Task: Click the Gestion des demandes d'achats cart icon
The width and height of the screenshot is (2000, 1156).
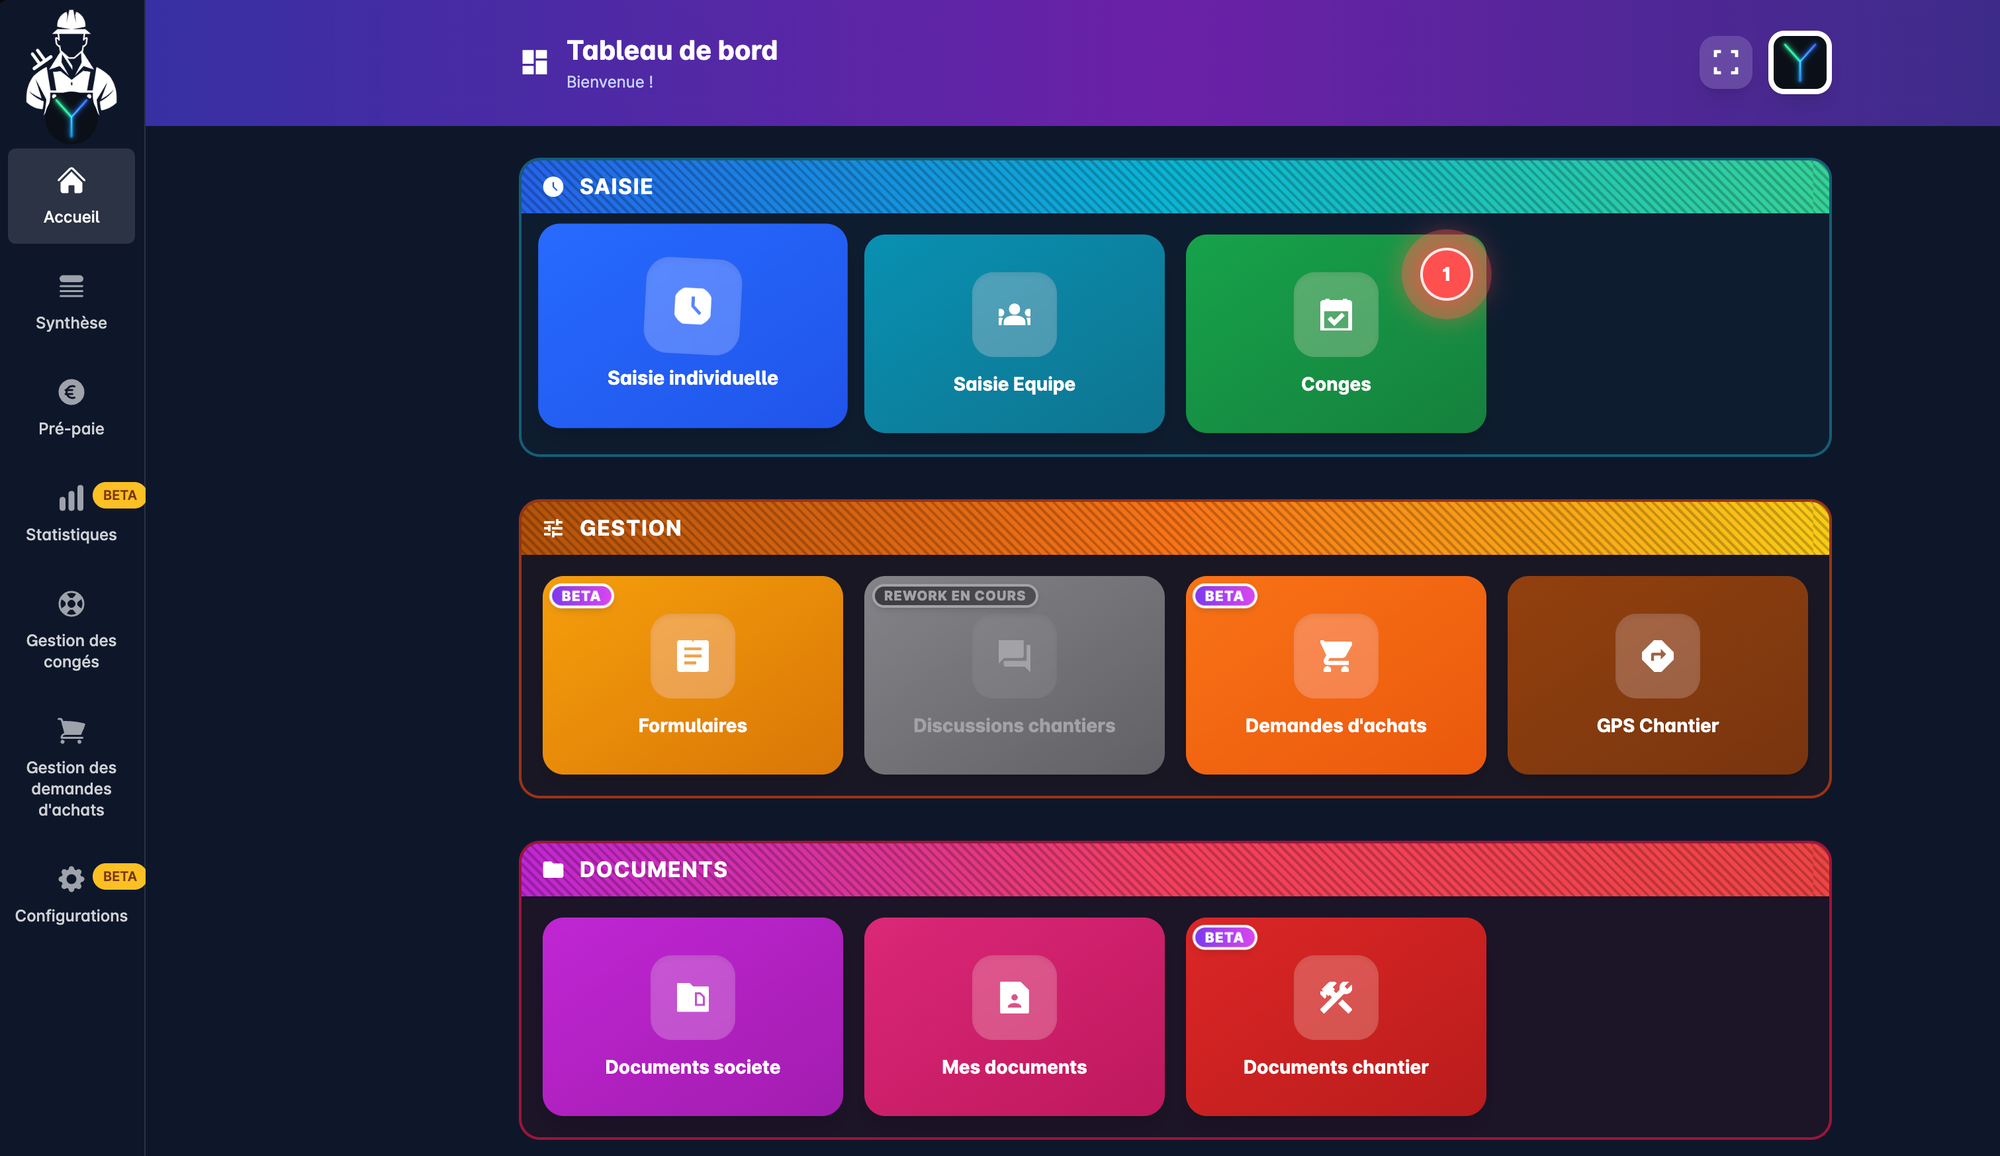Action: click(71, 731)
